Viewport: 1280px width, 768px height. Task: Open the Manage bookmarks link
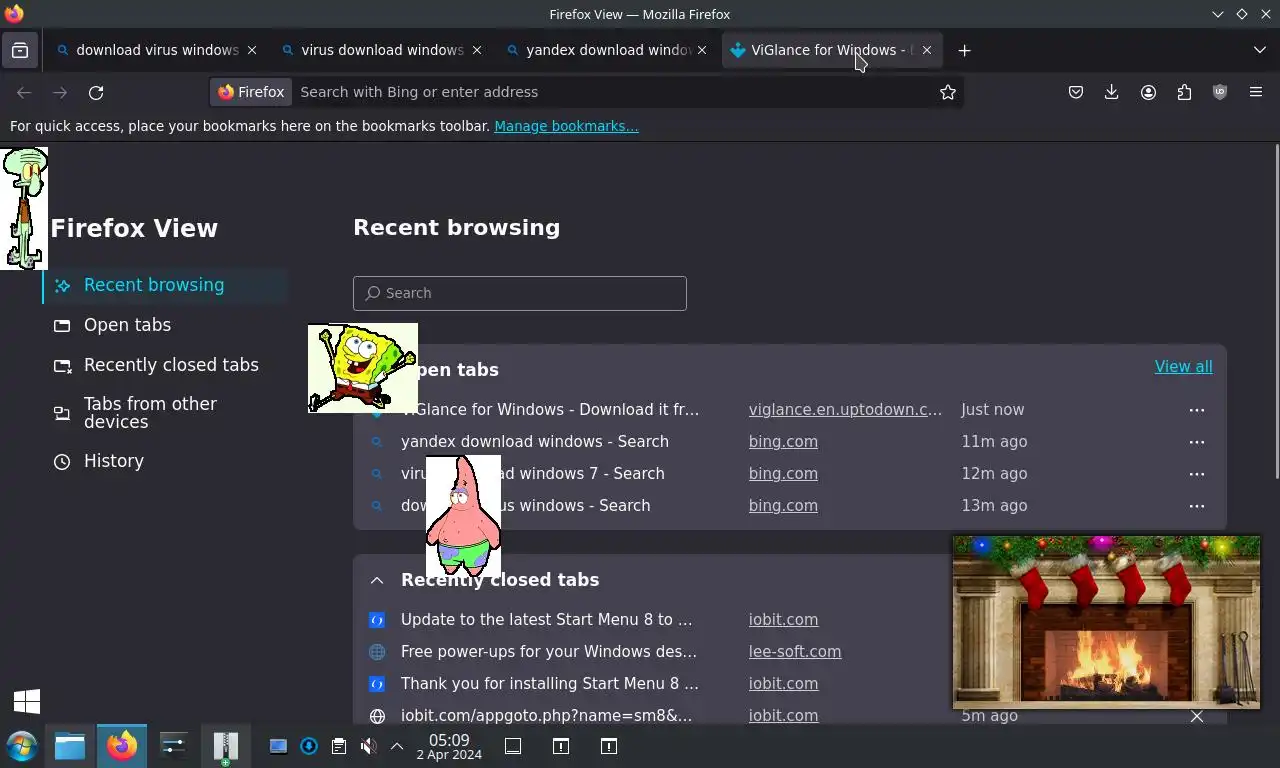coord(566,126)
